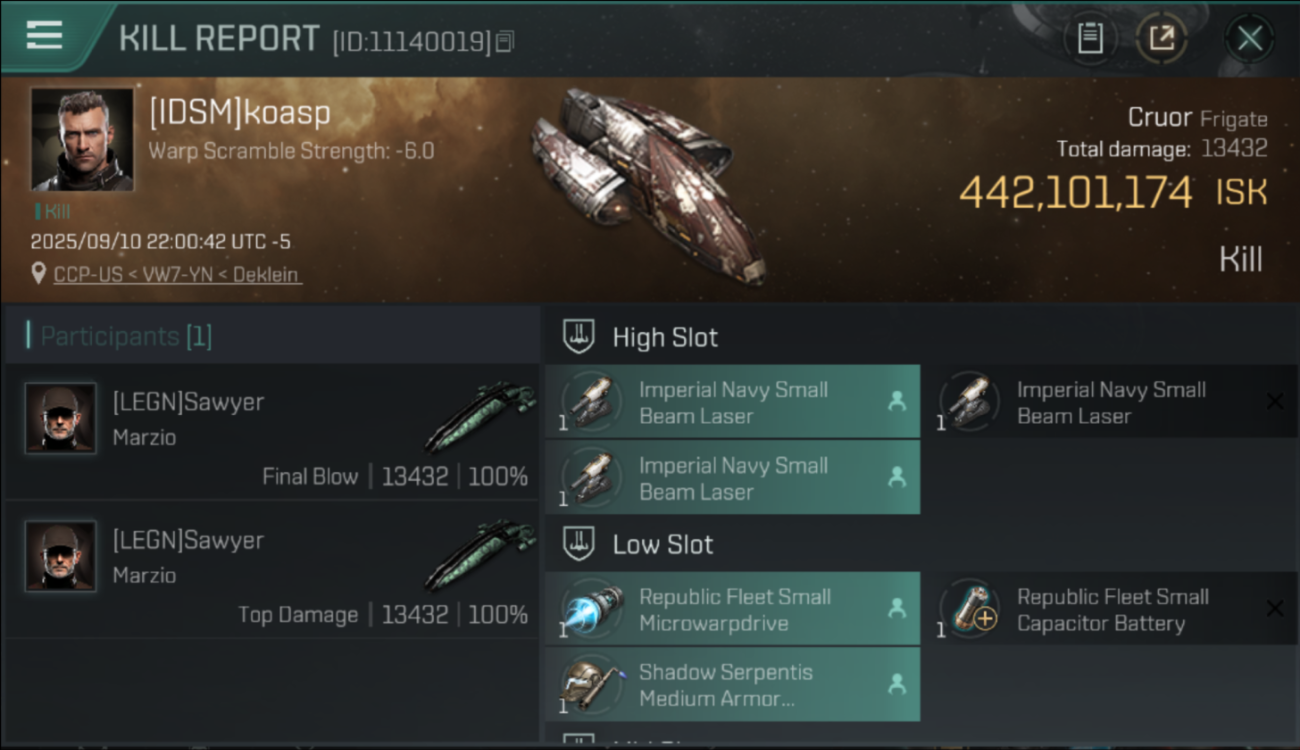Click the clipboard copy report icon

point(1089,39)
